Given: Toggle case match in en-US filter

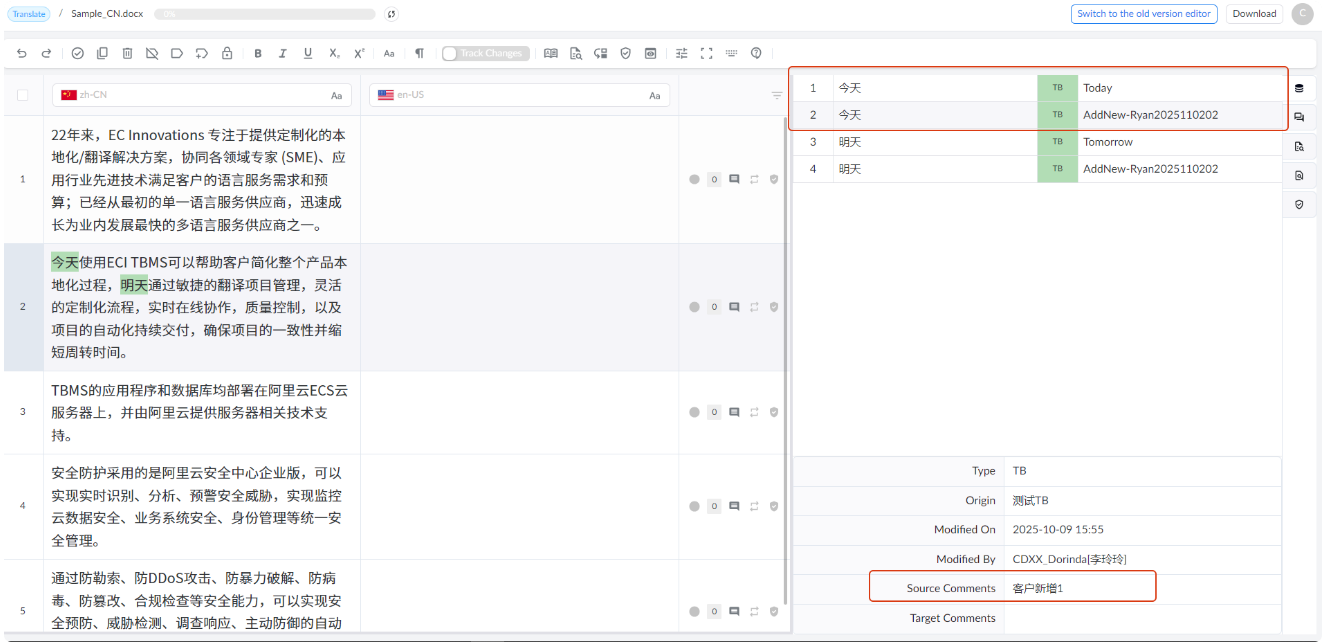Looking at the screenshot, I should click(655, 95).
